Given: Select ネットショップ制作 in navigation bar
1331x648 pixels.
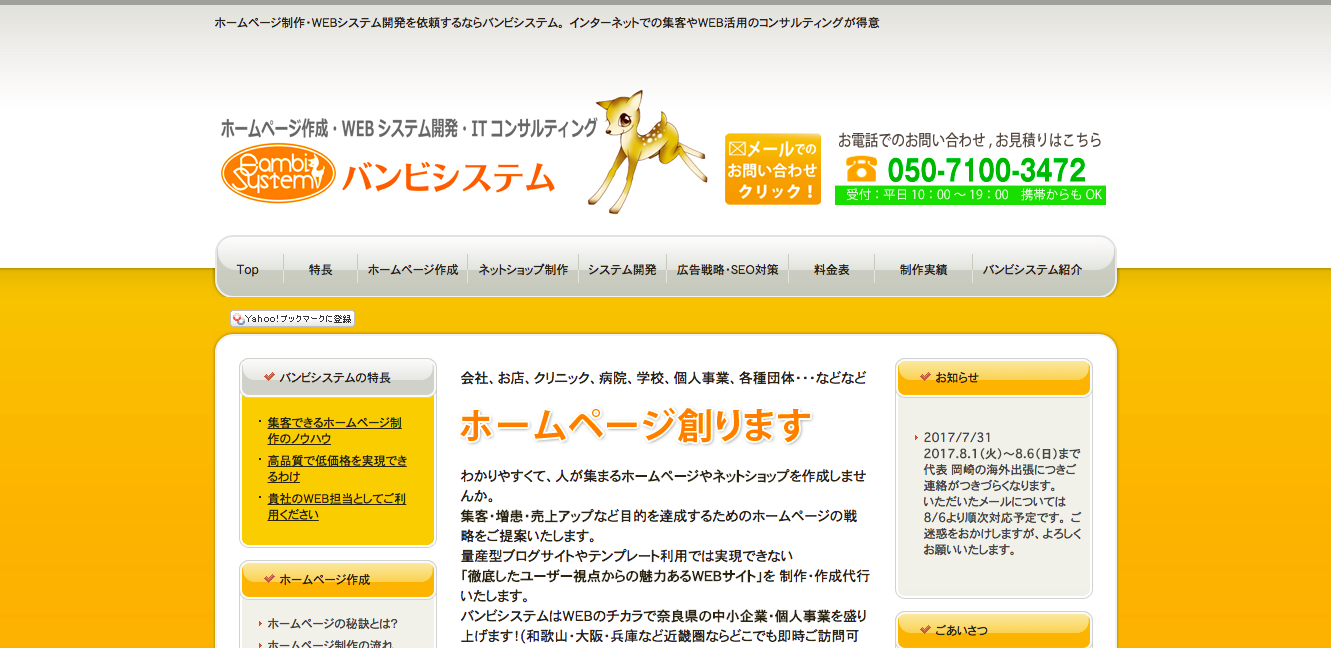Looking at the screenshot, I should 522,270.
